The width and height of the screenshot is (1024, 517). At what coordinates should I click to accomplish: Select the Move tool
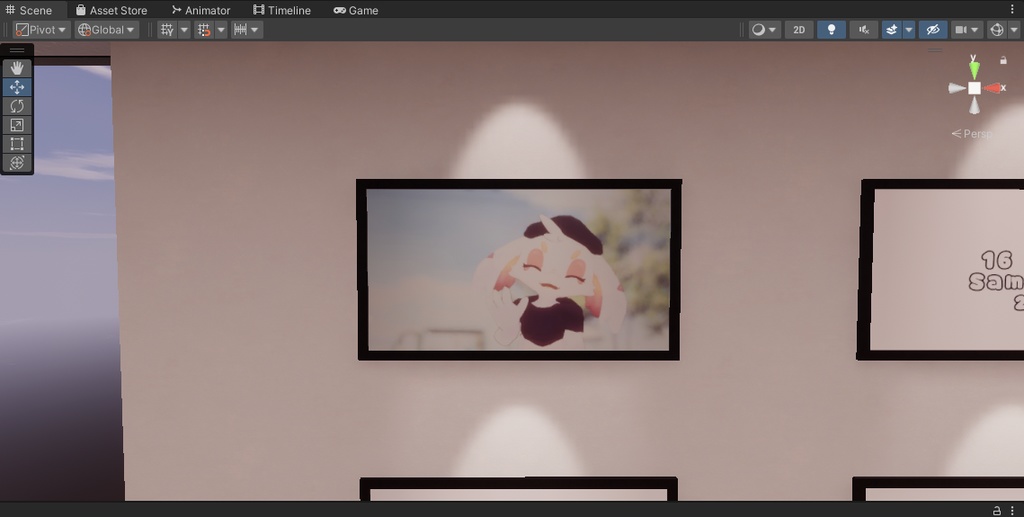click(17, 87)
